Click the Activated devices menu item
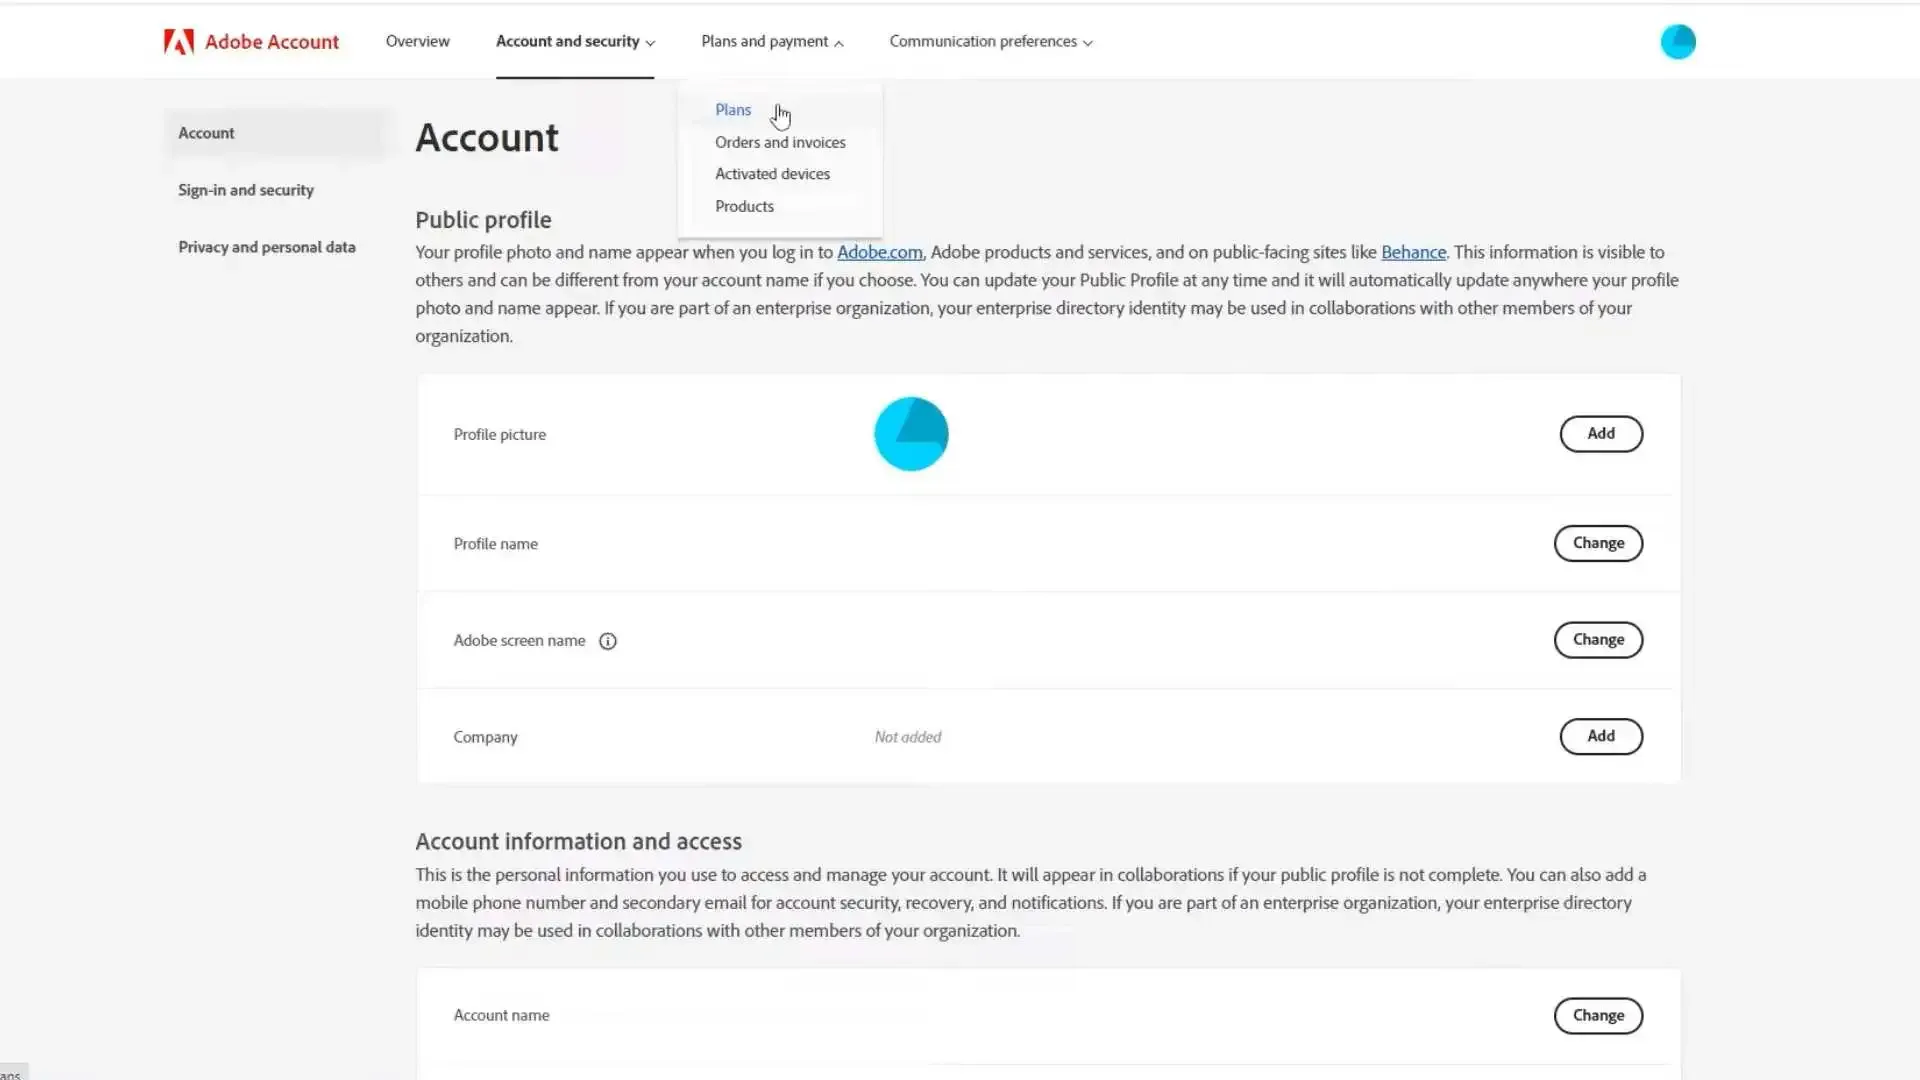Viewport: 1920px width, 1080px height. pyautogui.click(x=773, y=173)
